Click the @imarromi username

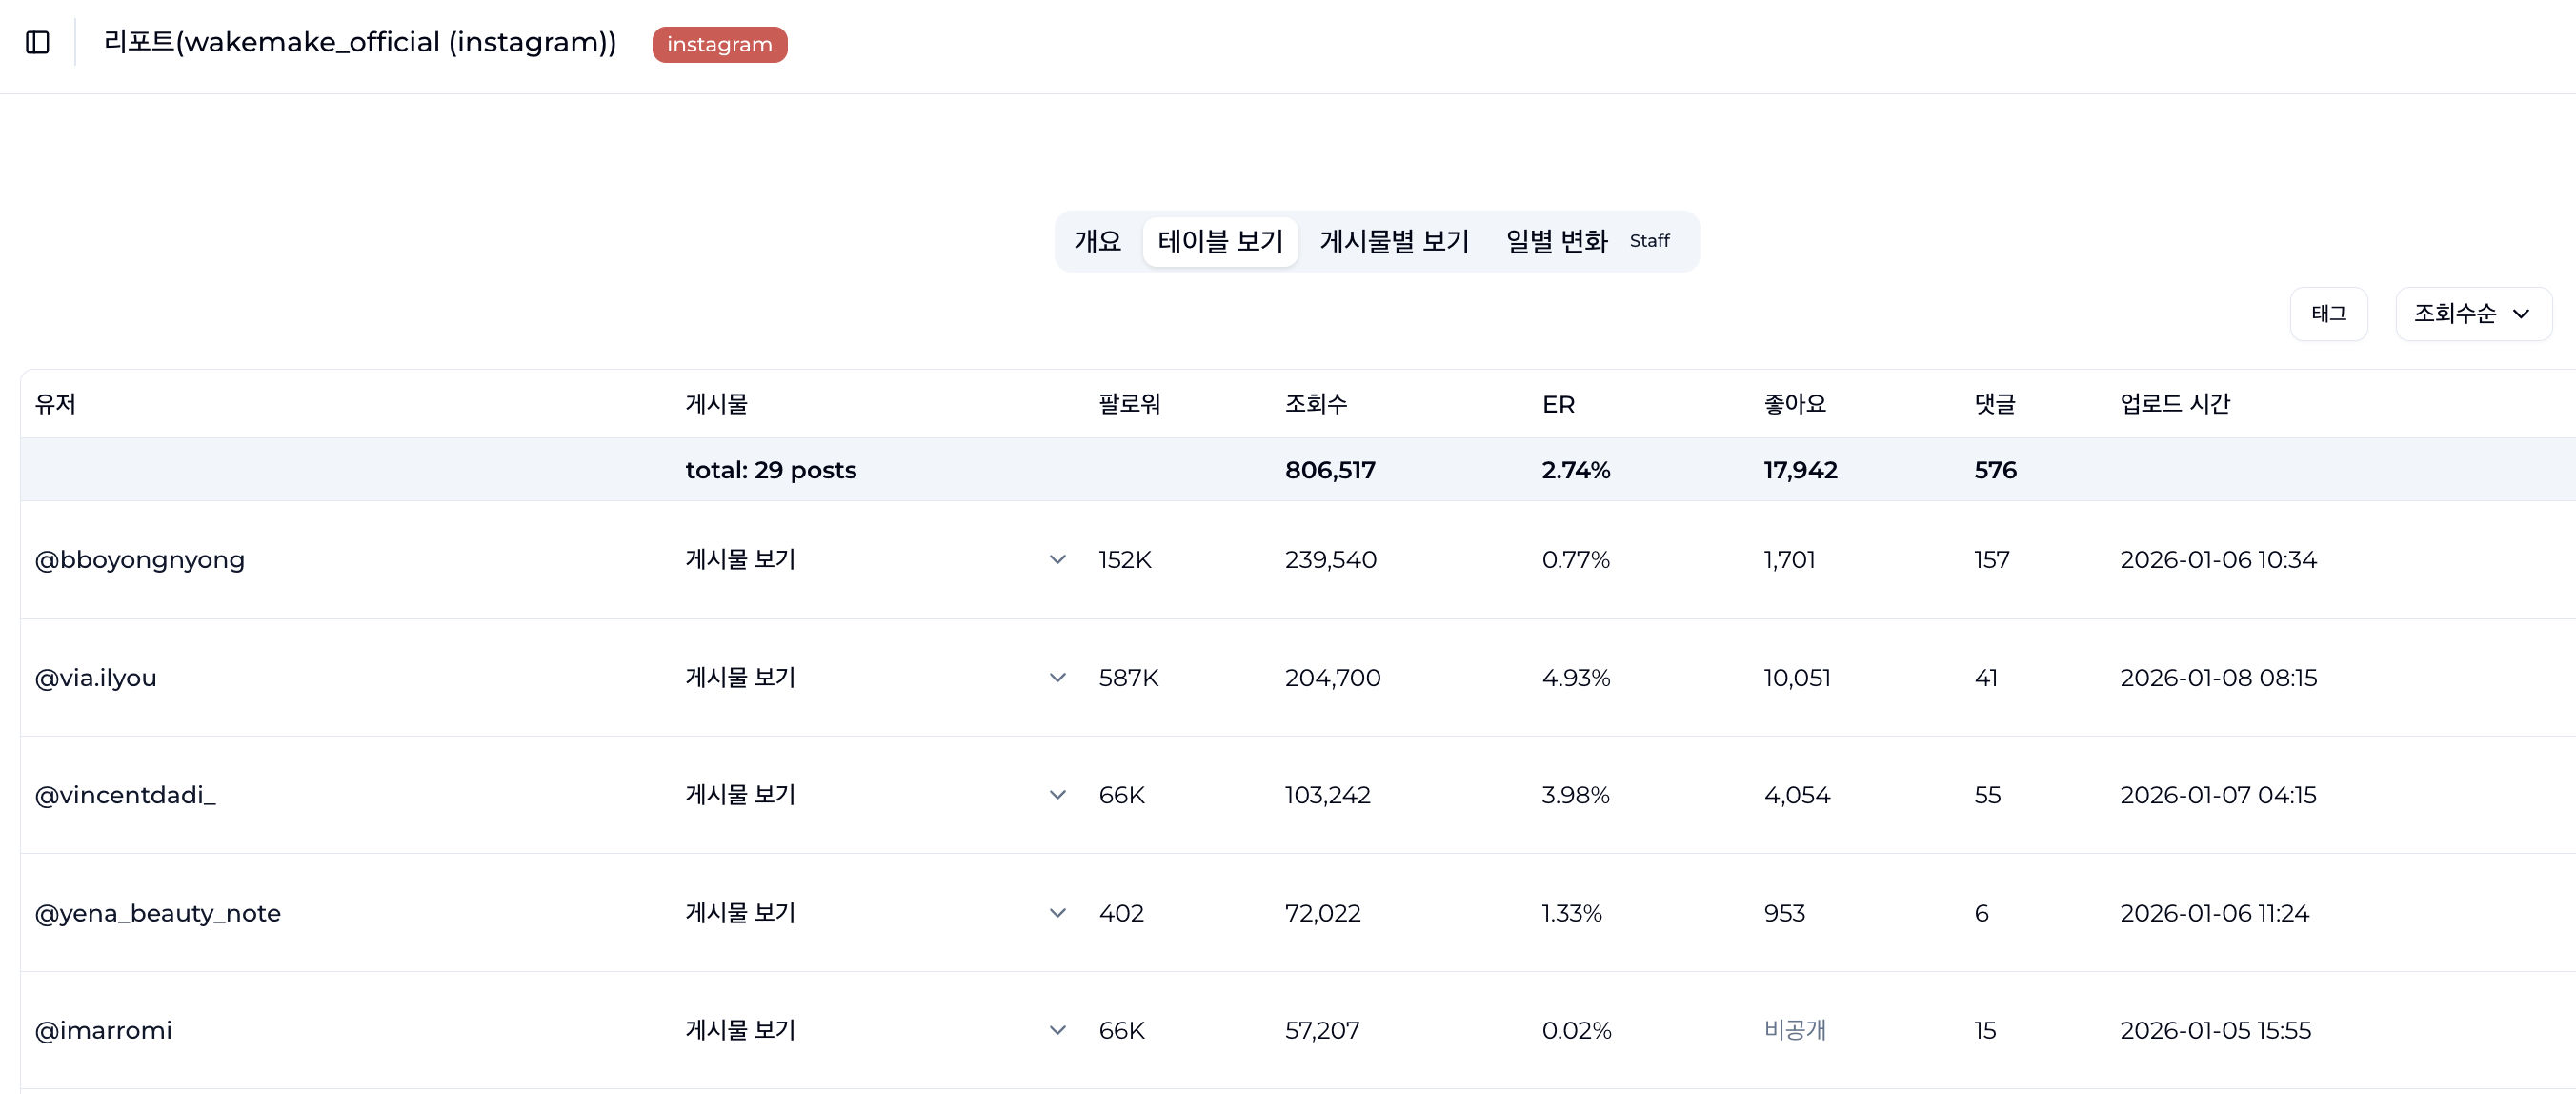pyautogui.click(x=103, y=1030)
